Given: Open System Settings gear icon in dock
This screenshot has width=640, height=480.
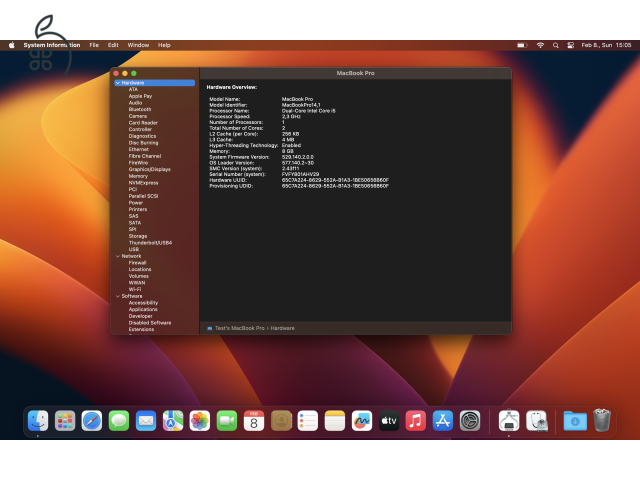Looking at the screenshot, I should click(x=470, y=421).
